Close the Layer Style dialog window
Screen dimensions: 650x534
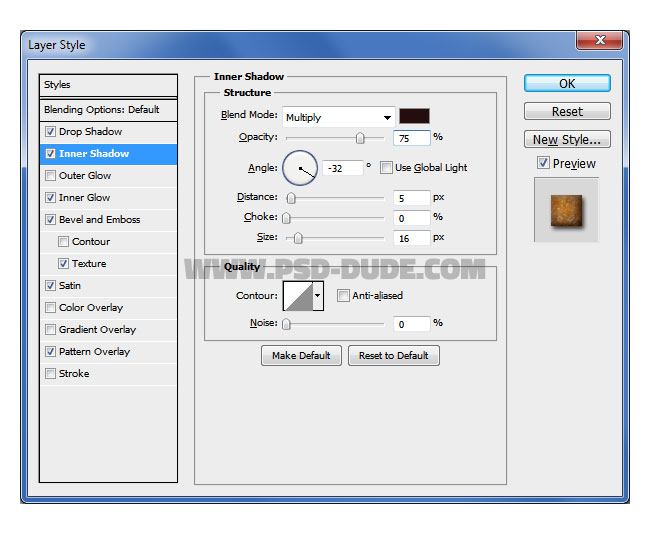[600, 41]
